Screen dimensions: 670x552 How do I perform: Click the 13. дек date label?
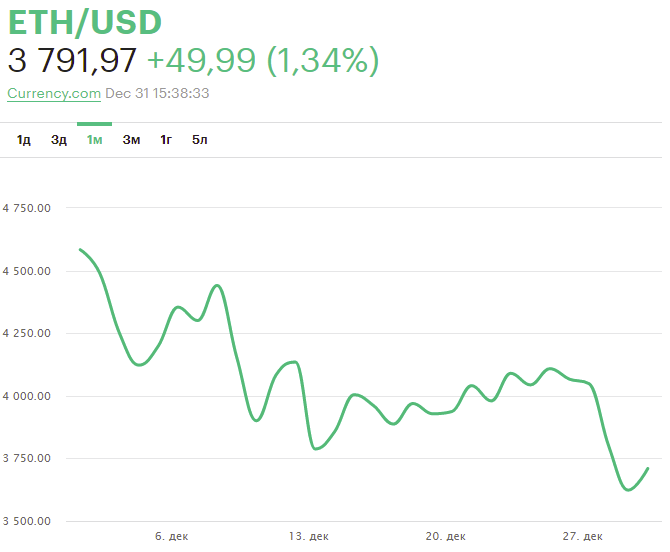point(308,537)
